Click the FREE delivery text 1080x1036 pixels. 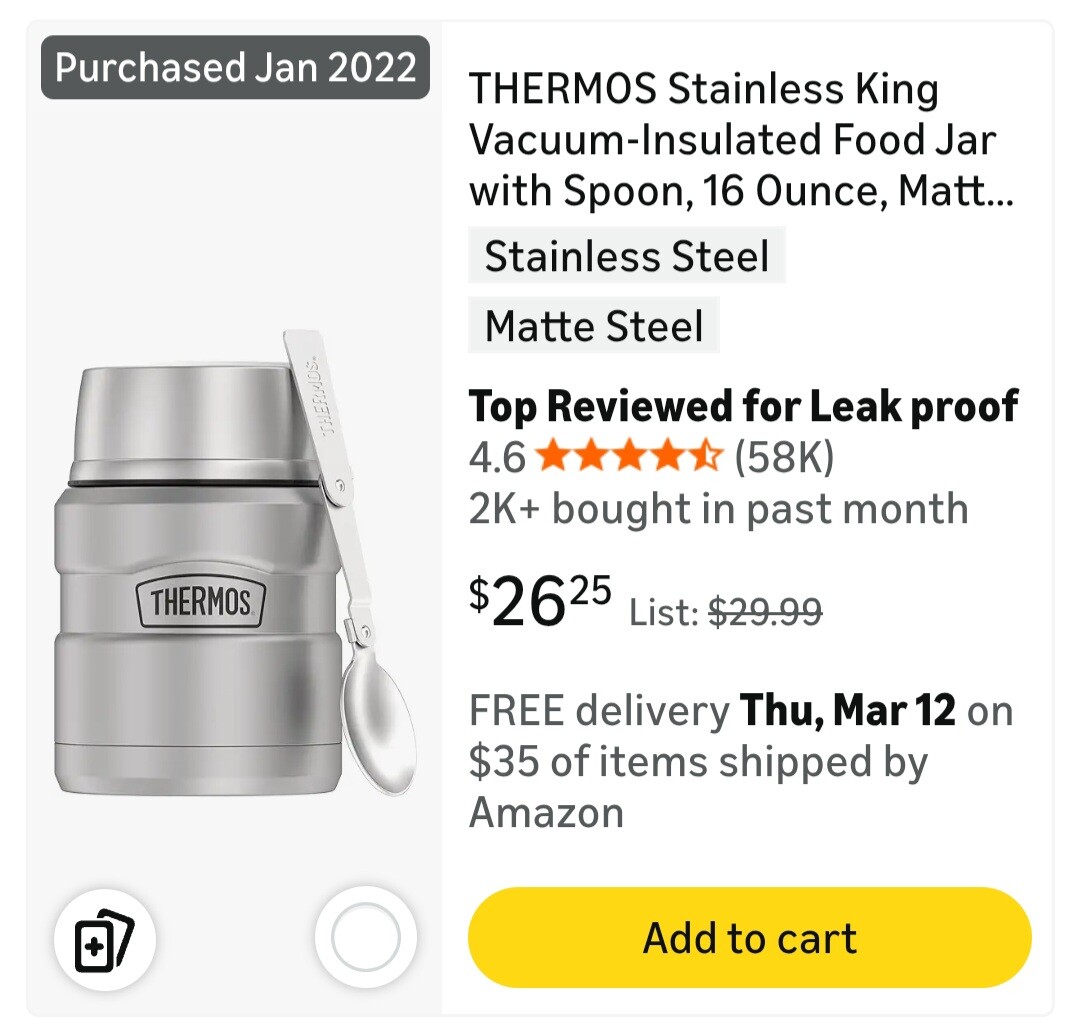[x=599, y=711]
